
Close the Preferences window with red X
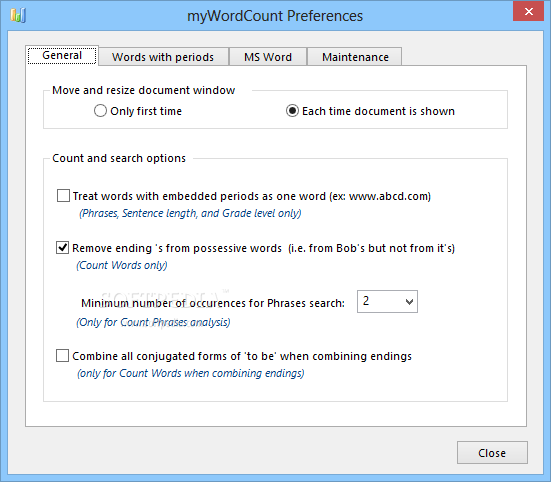click(529, 11)
